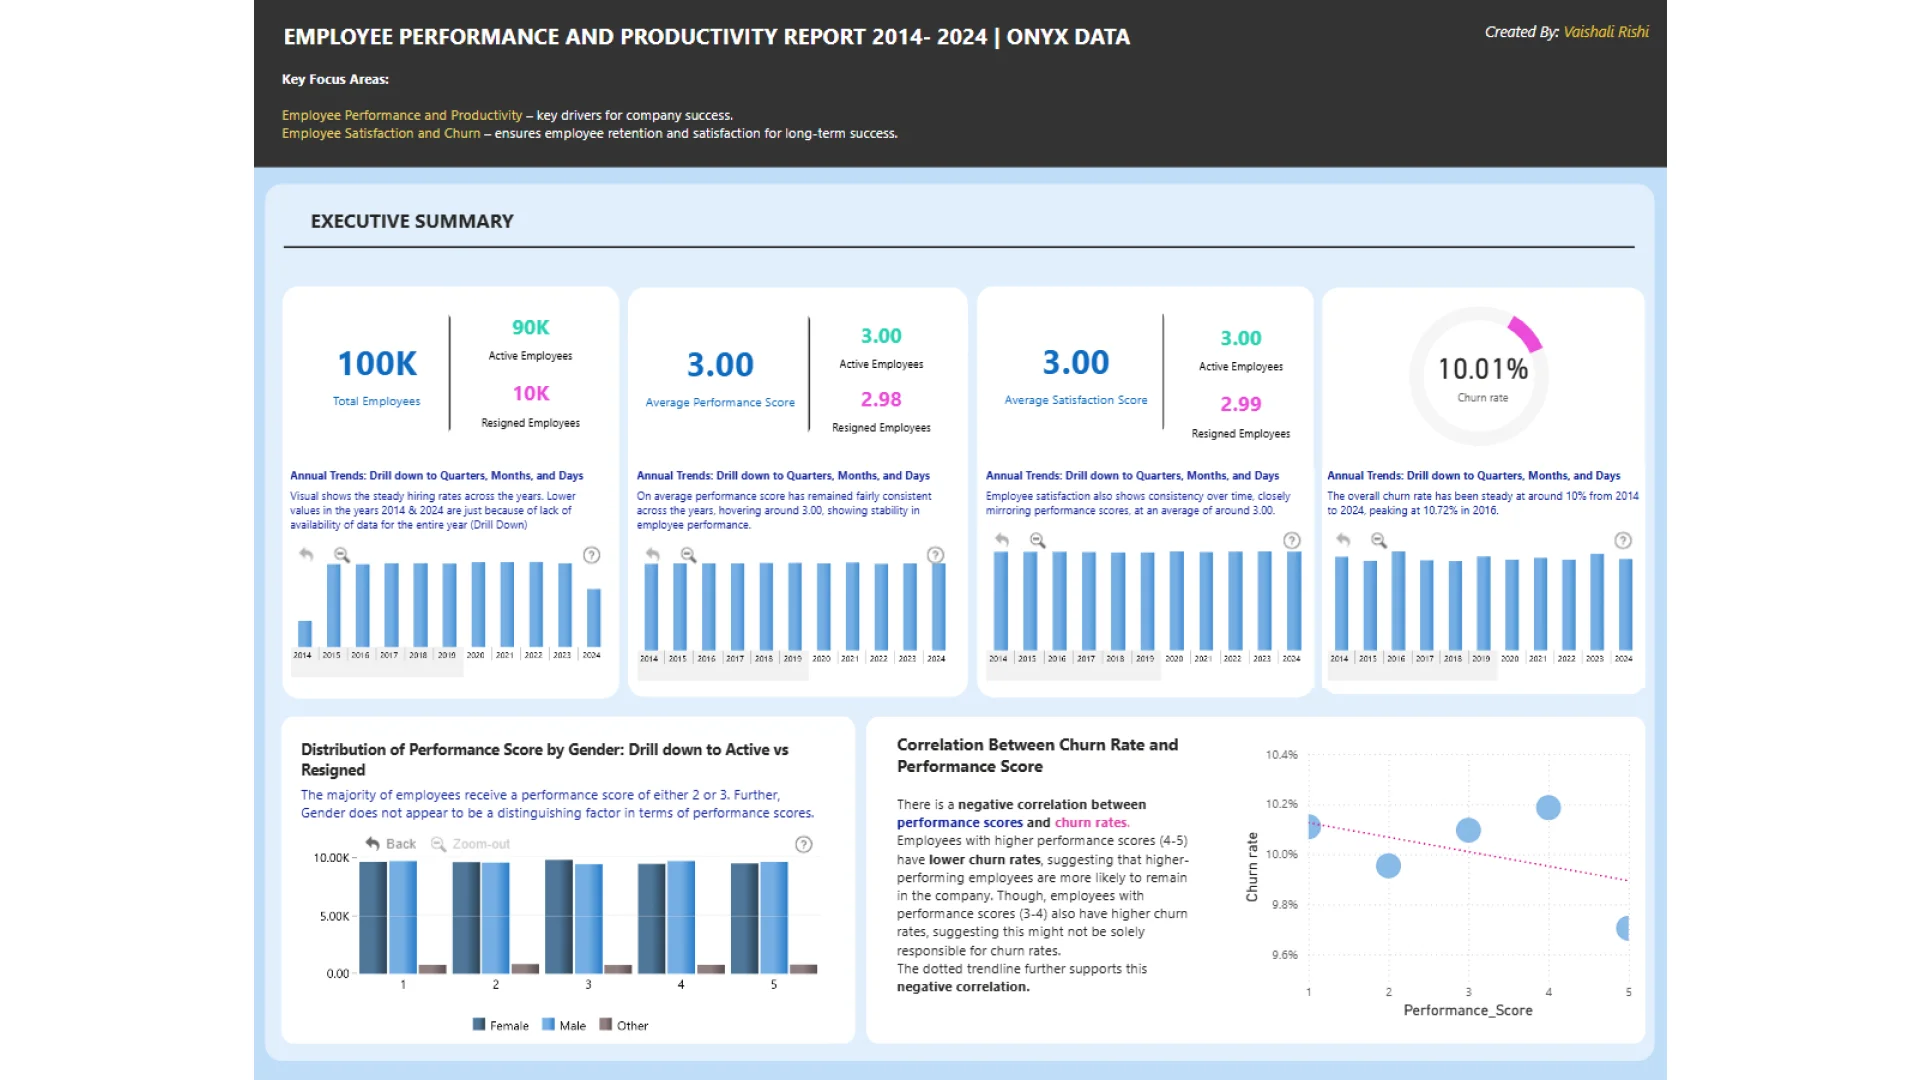
Task: Click the Key Focus Areas label
Action: [x=335, y=79]
